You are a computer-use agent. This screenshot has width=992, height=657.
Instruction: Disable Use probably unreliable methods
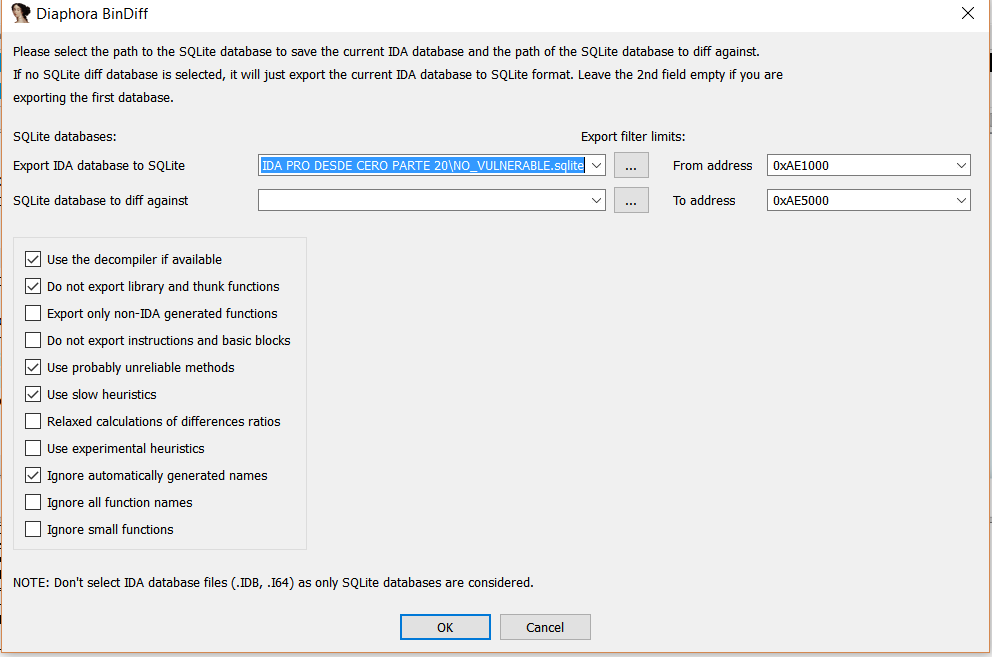coord(33,368)
